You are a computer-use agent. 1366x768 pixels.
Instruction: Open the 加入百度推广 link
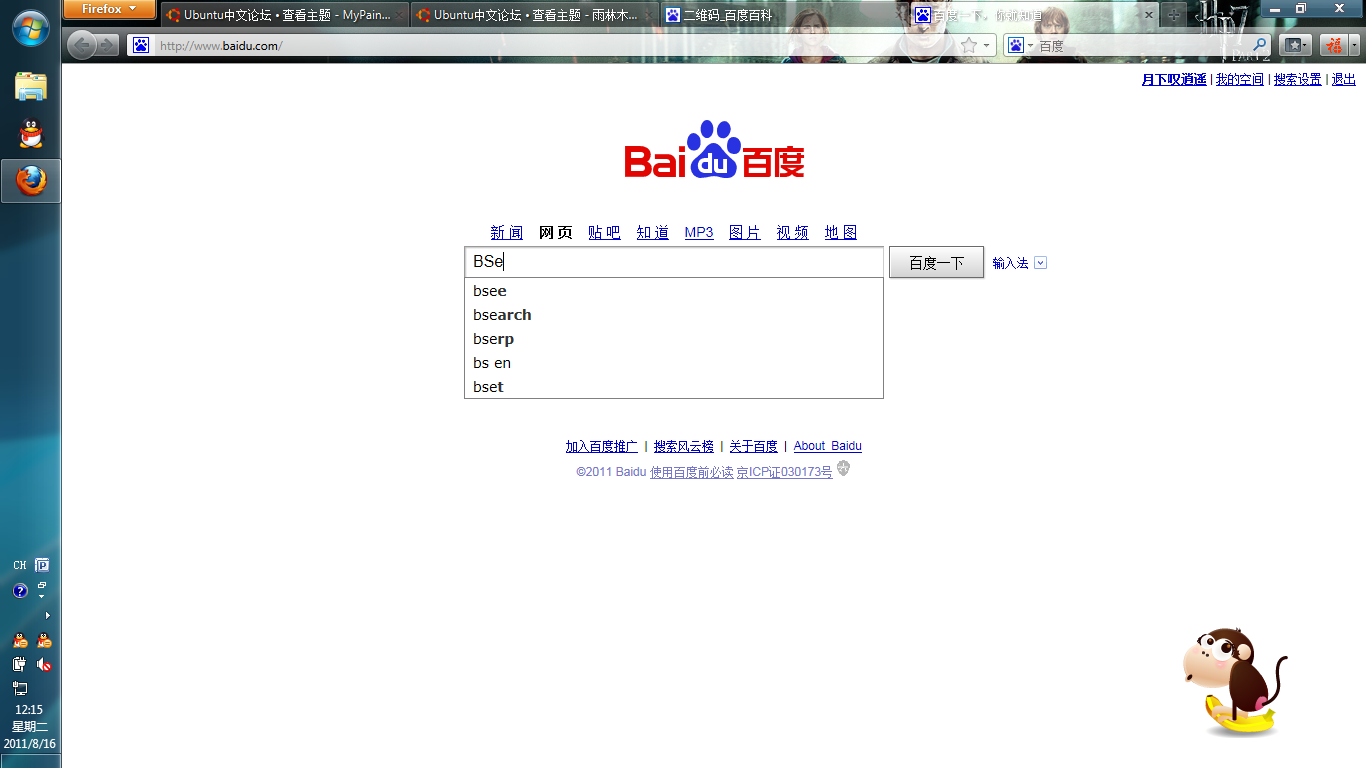coord(601,446)
